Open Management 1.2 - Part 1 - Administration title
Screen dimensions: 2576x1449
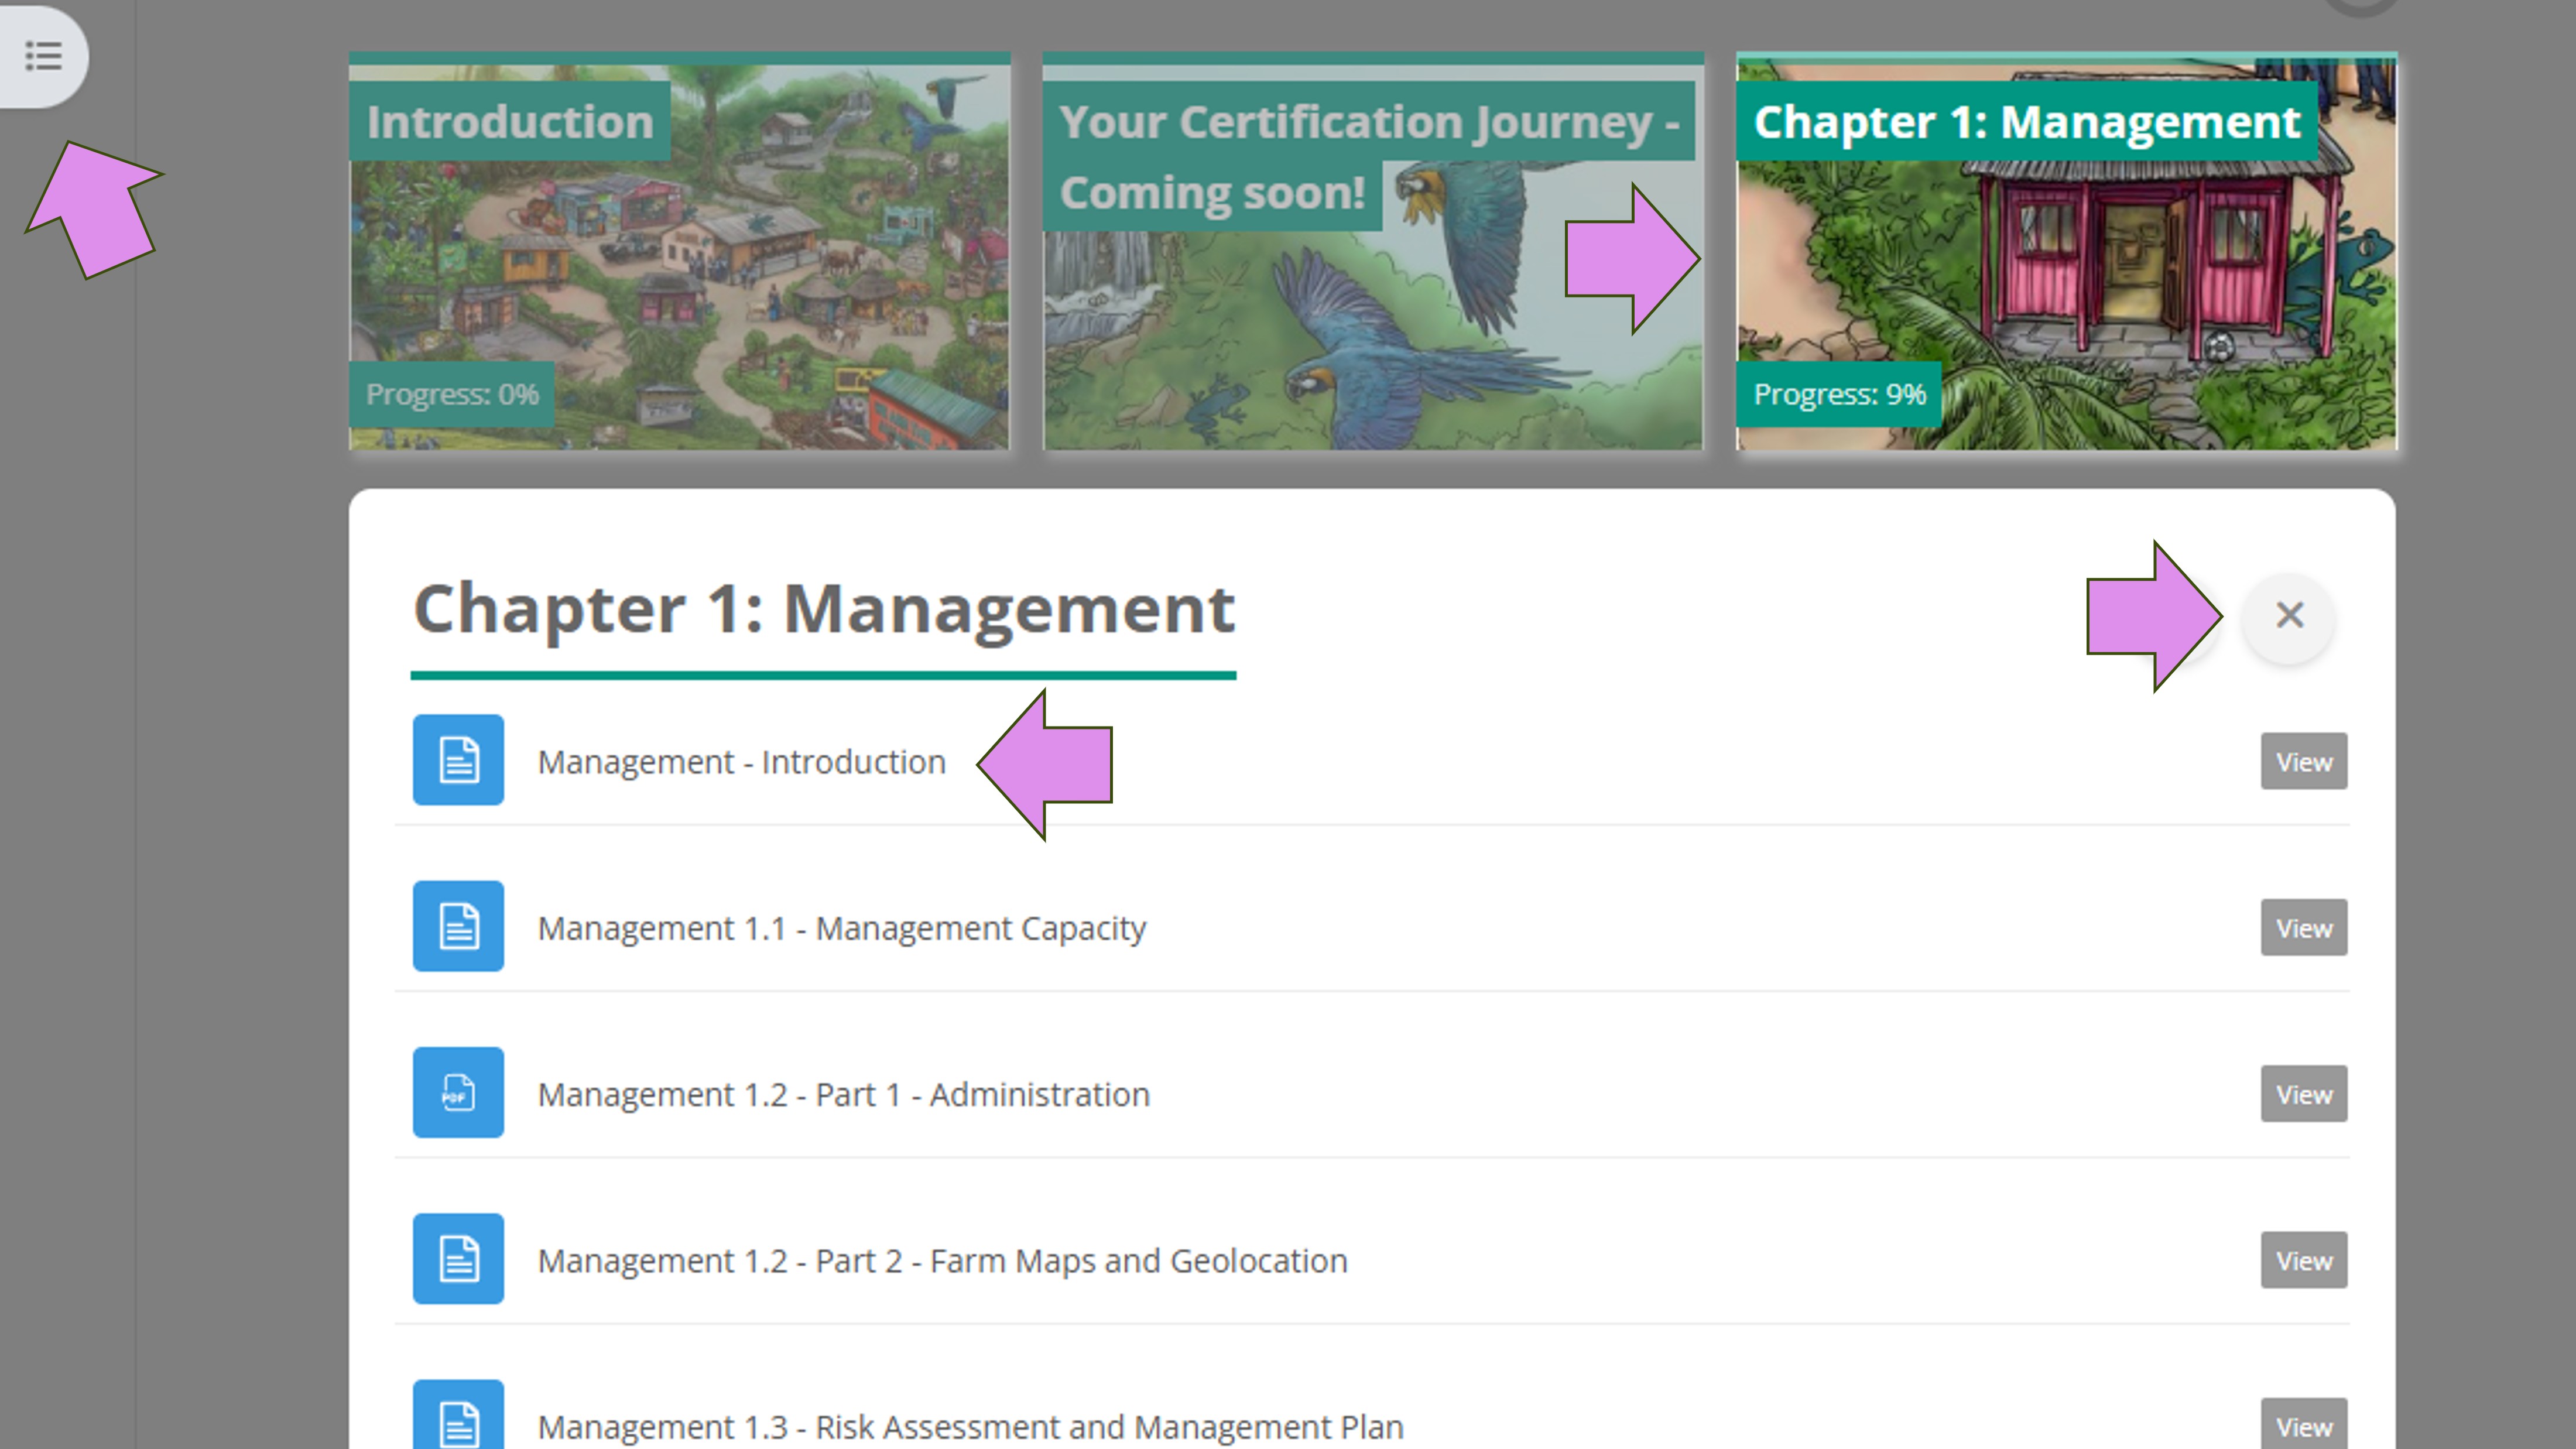(x=843, y=1094)
